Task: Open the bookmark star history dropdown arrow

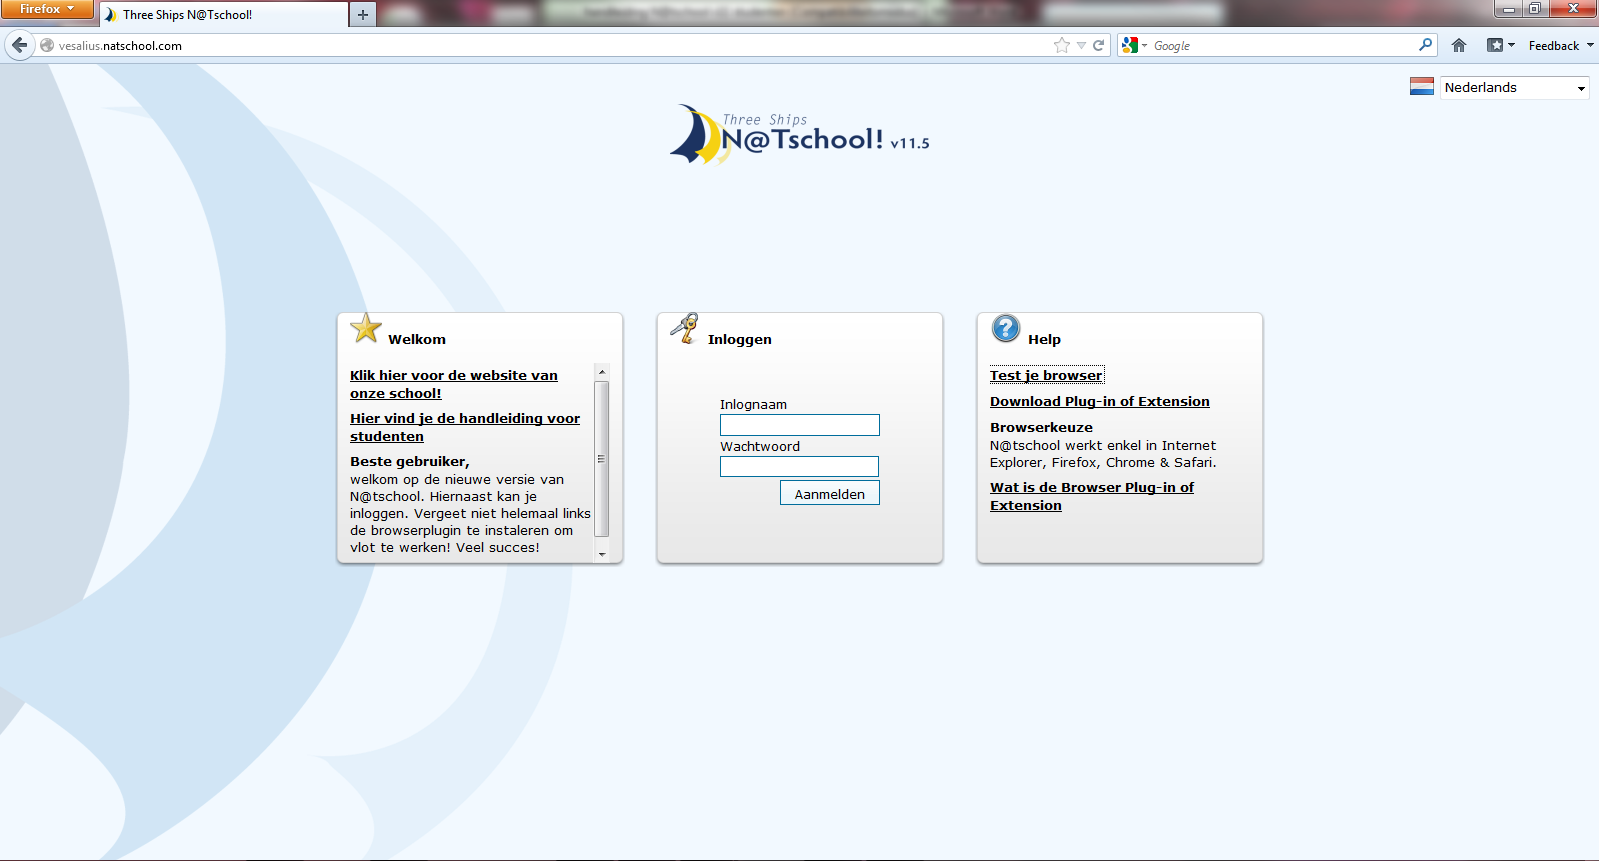Action: 1081,45
